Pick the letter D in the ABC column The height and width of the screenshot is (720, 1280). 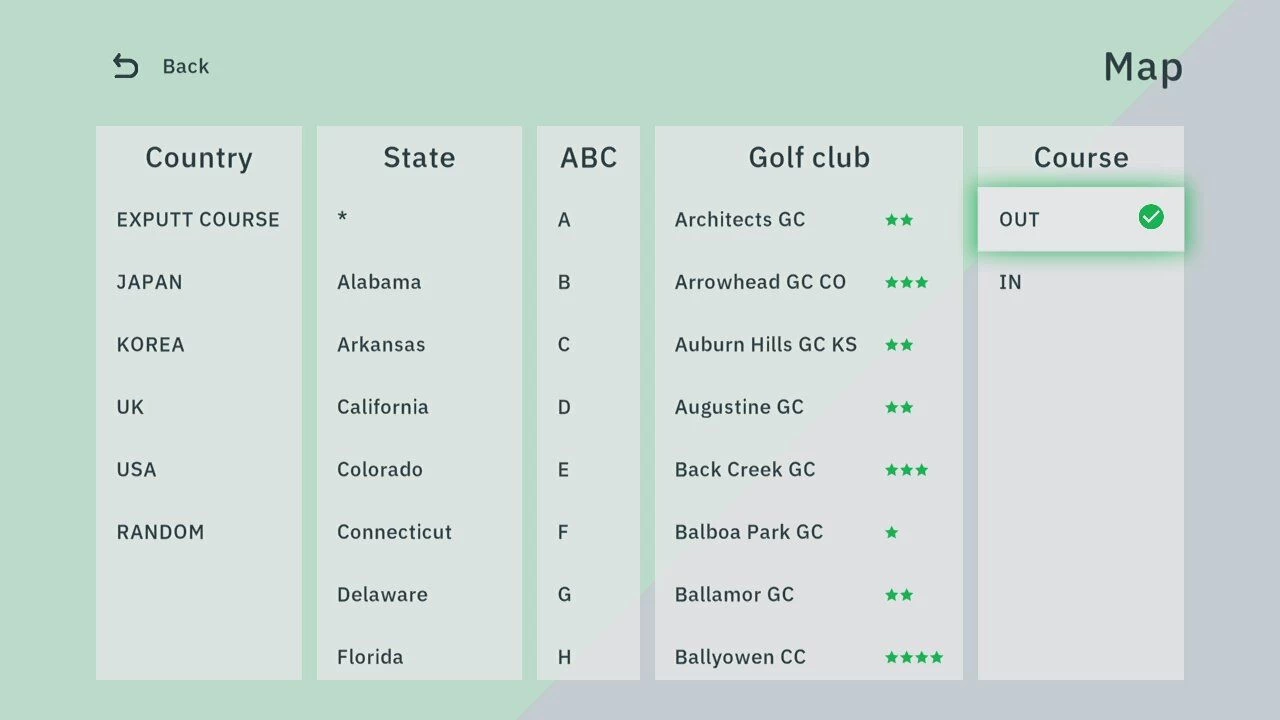[564, 407]
